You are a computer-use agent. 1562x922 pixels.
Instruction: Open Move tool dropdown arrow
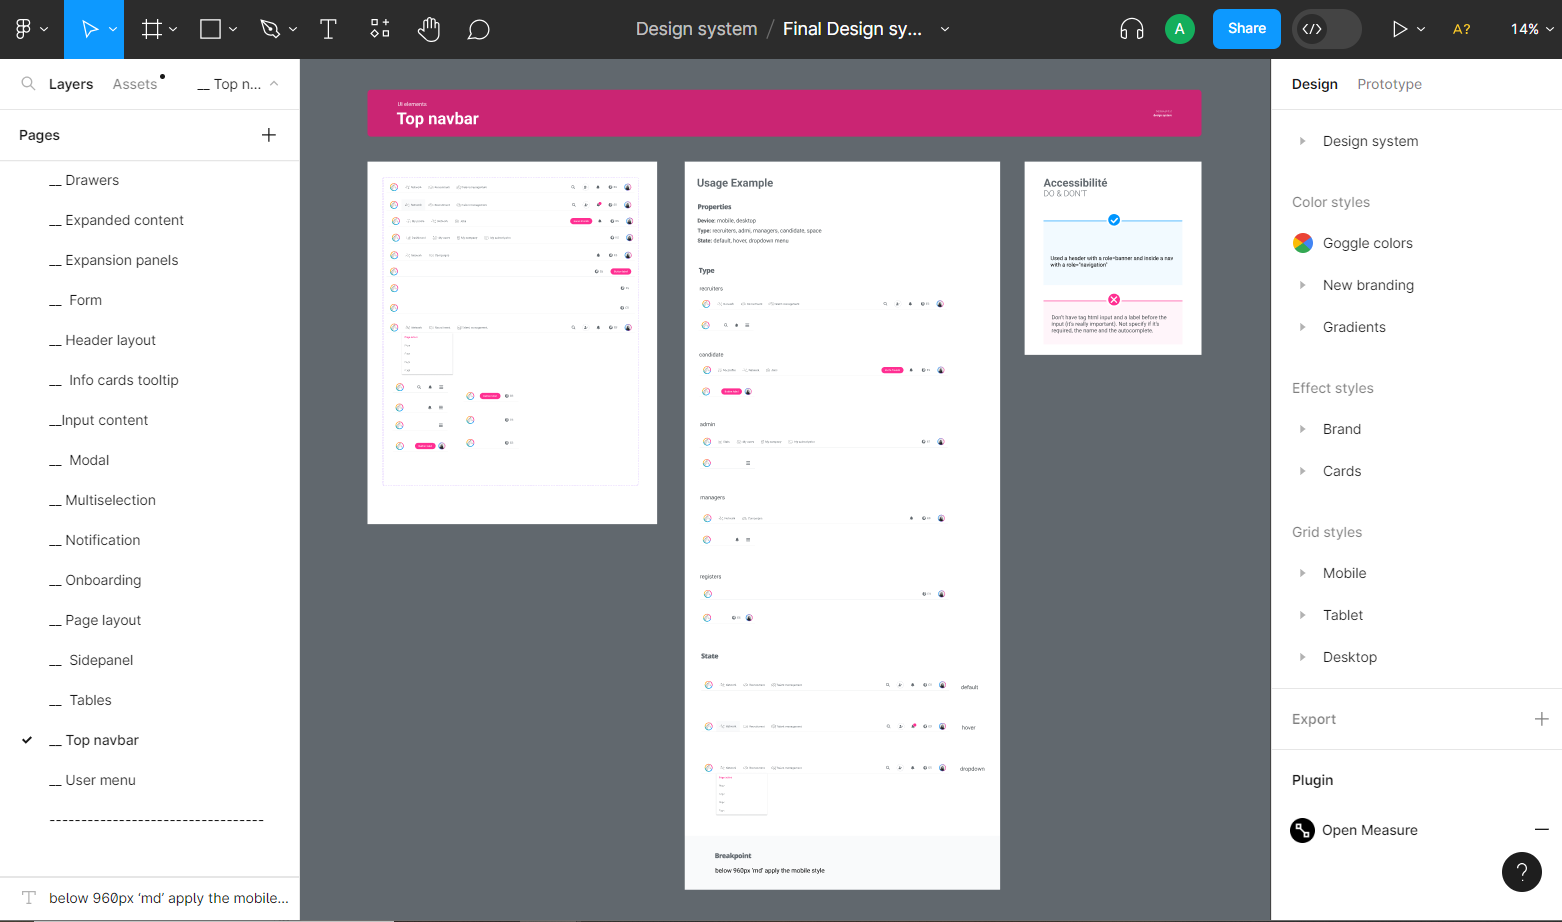113,29
